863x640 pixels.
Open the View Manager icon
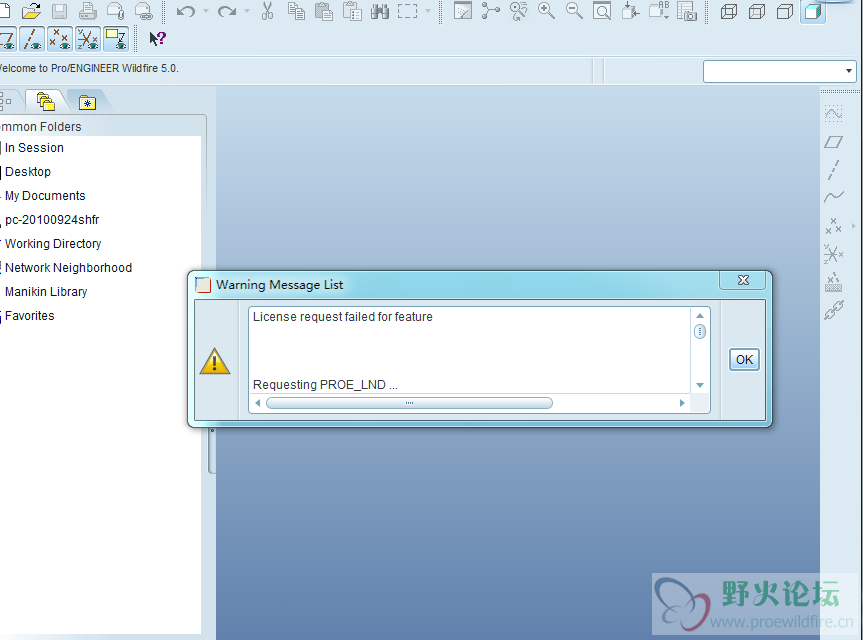686,10
